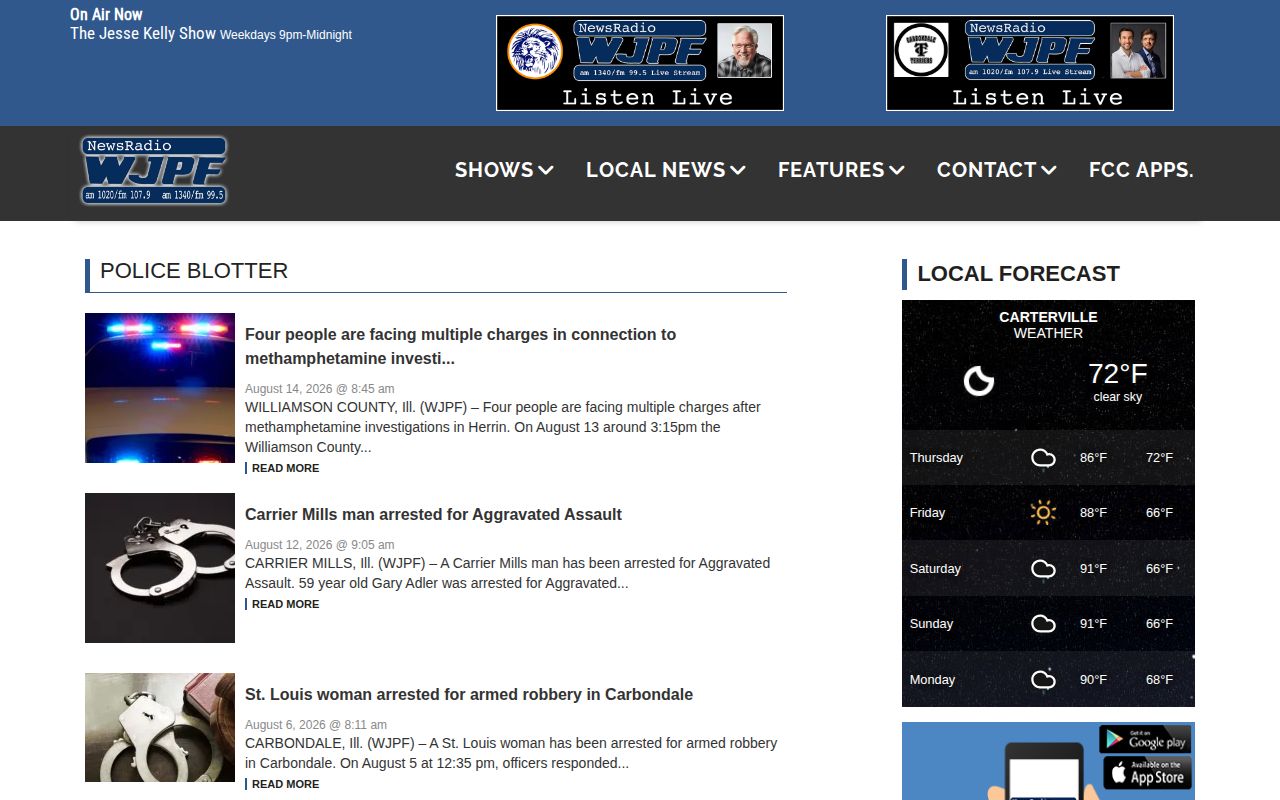Tap the App Store download badge
This screenshot has width=1280, height=800.
point(1147,773)
